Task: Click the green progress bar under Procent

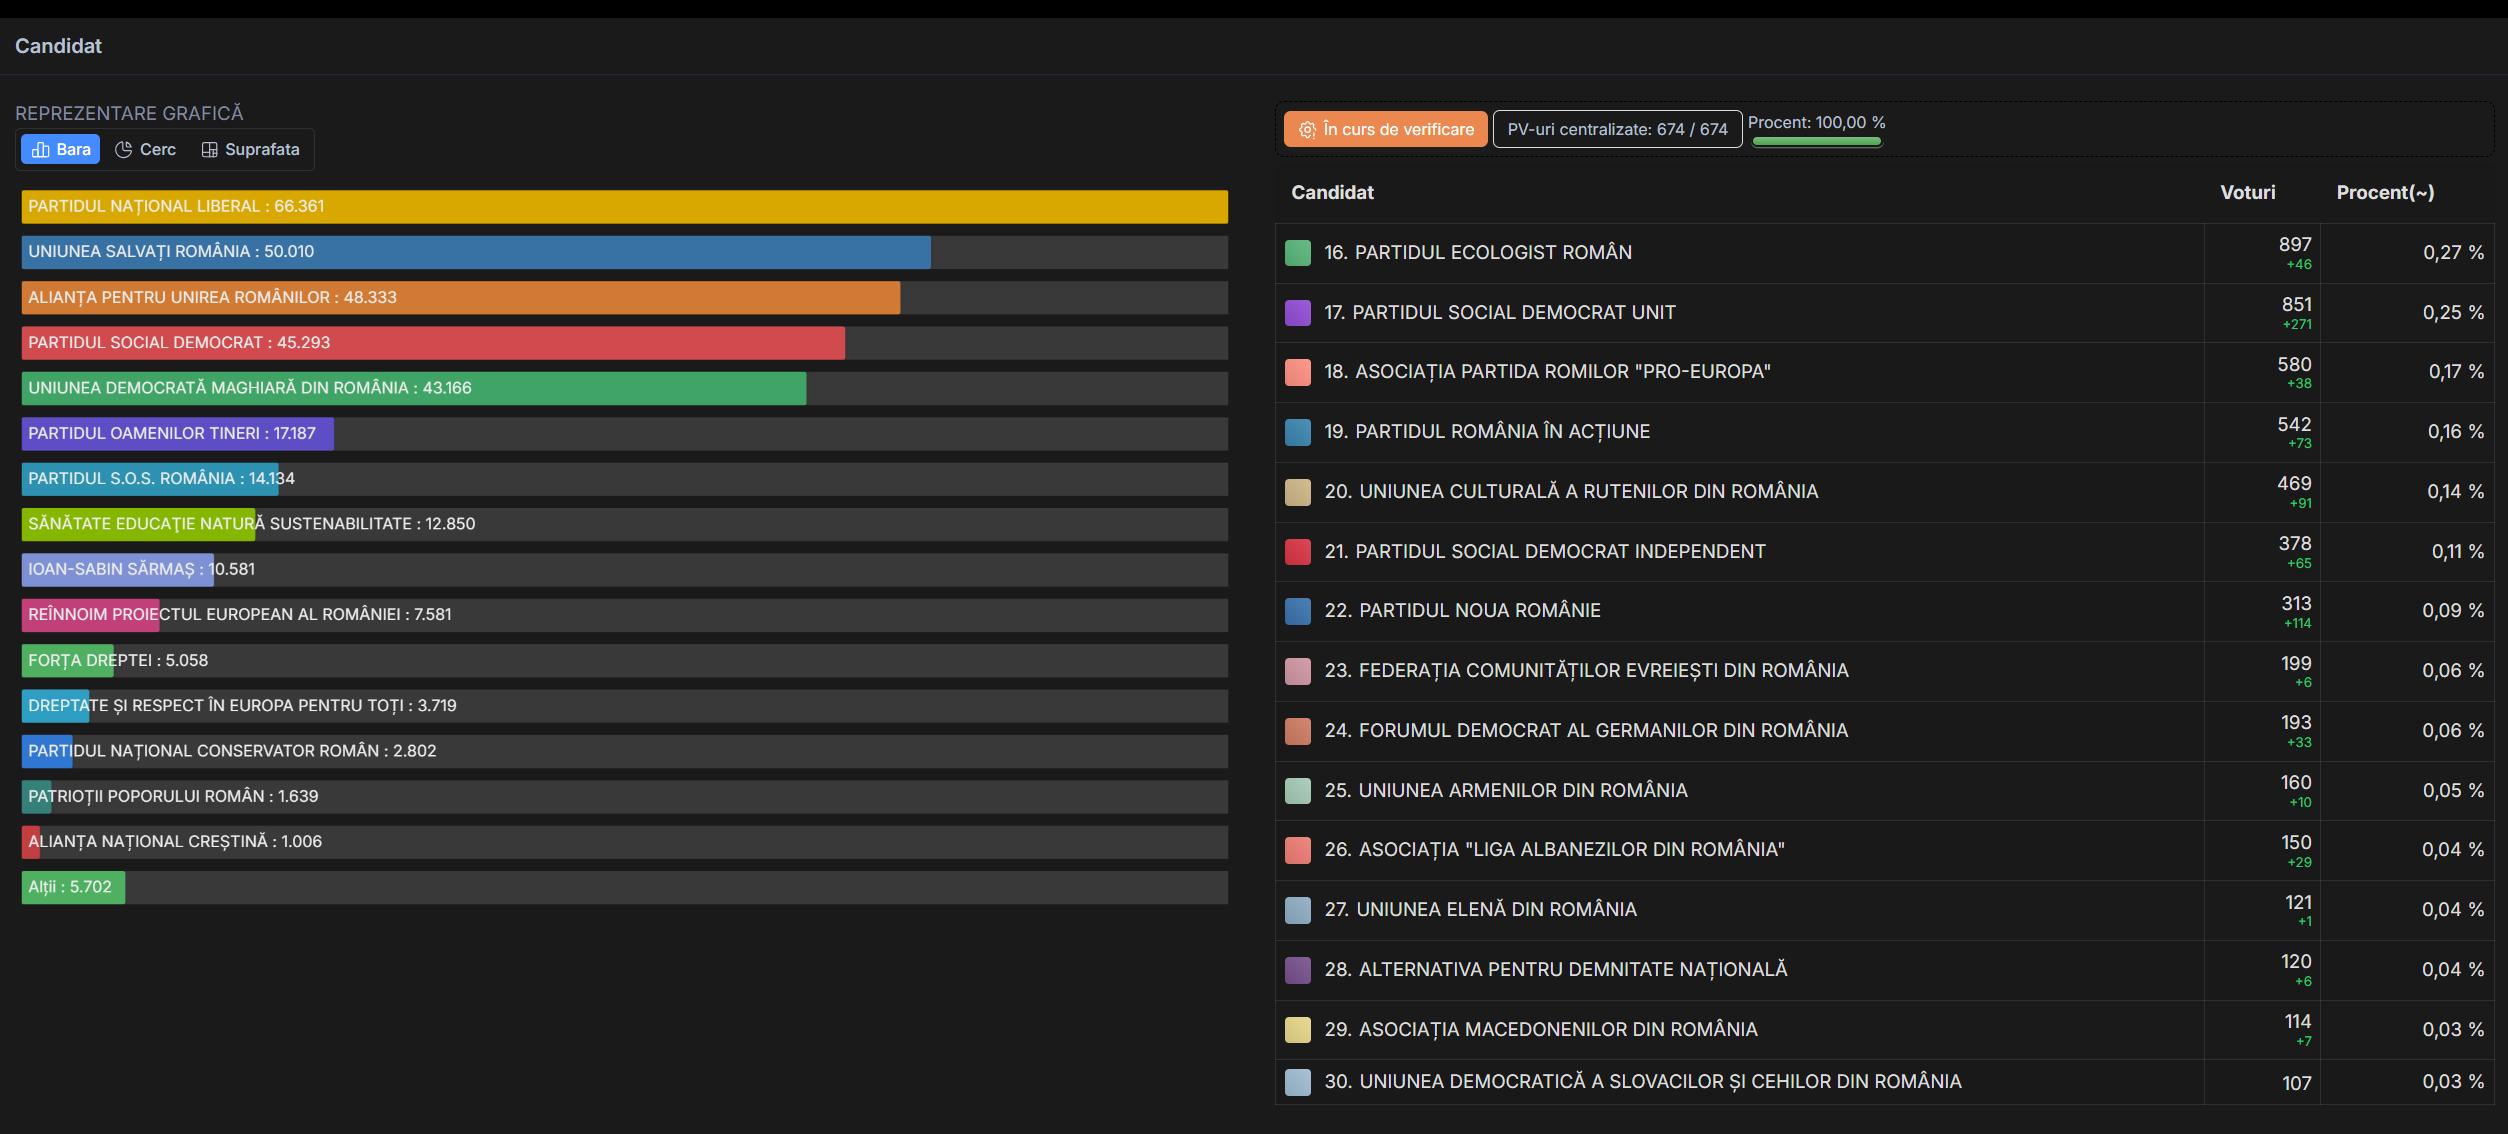Action: 1816,142
